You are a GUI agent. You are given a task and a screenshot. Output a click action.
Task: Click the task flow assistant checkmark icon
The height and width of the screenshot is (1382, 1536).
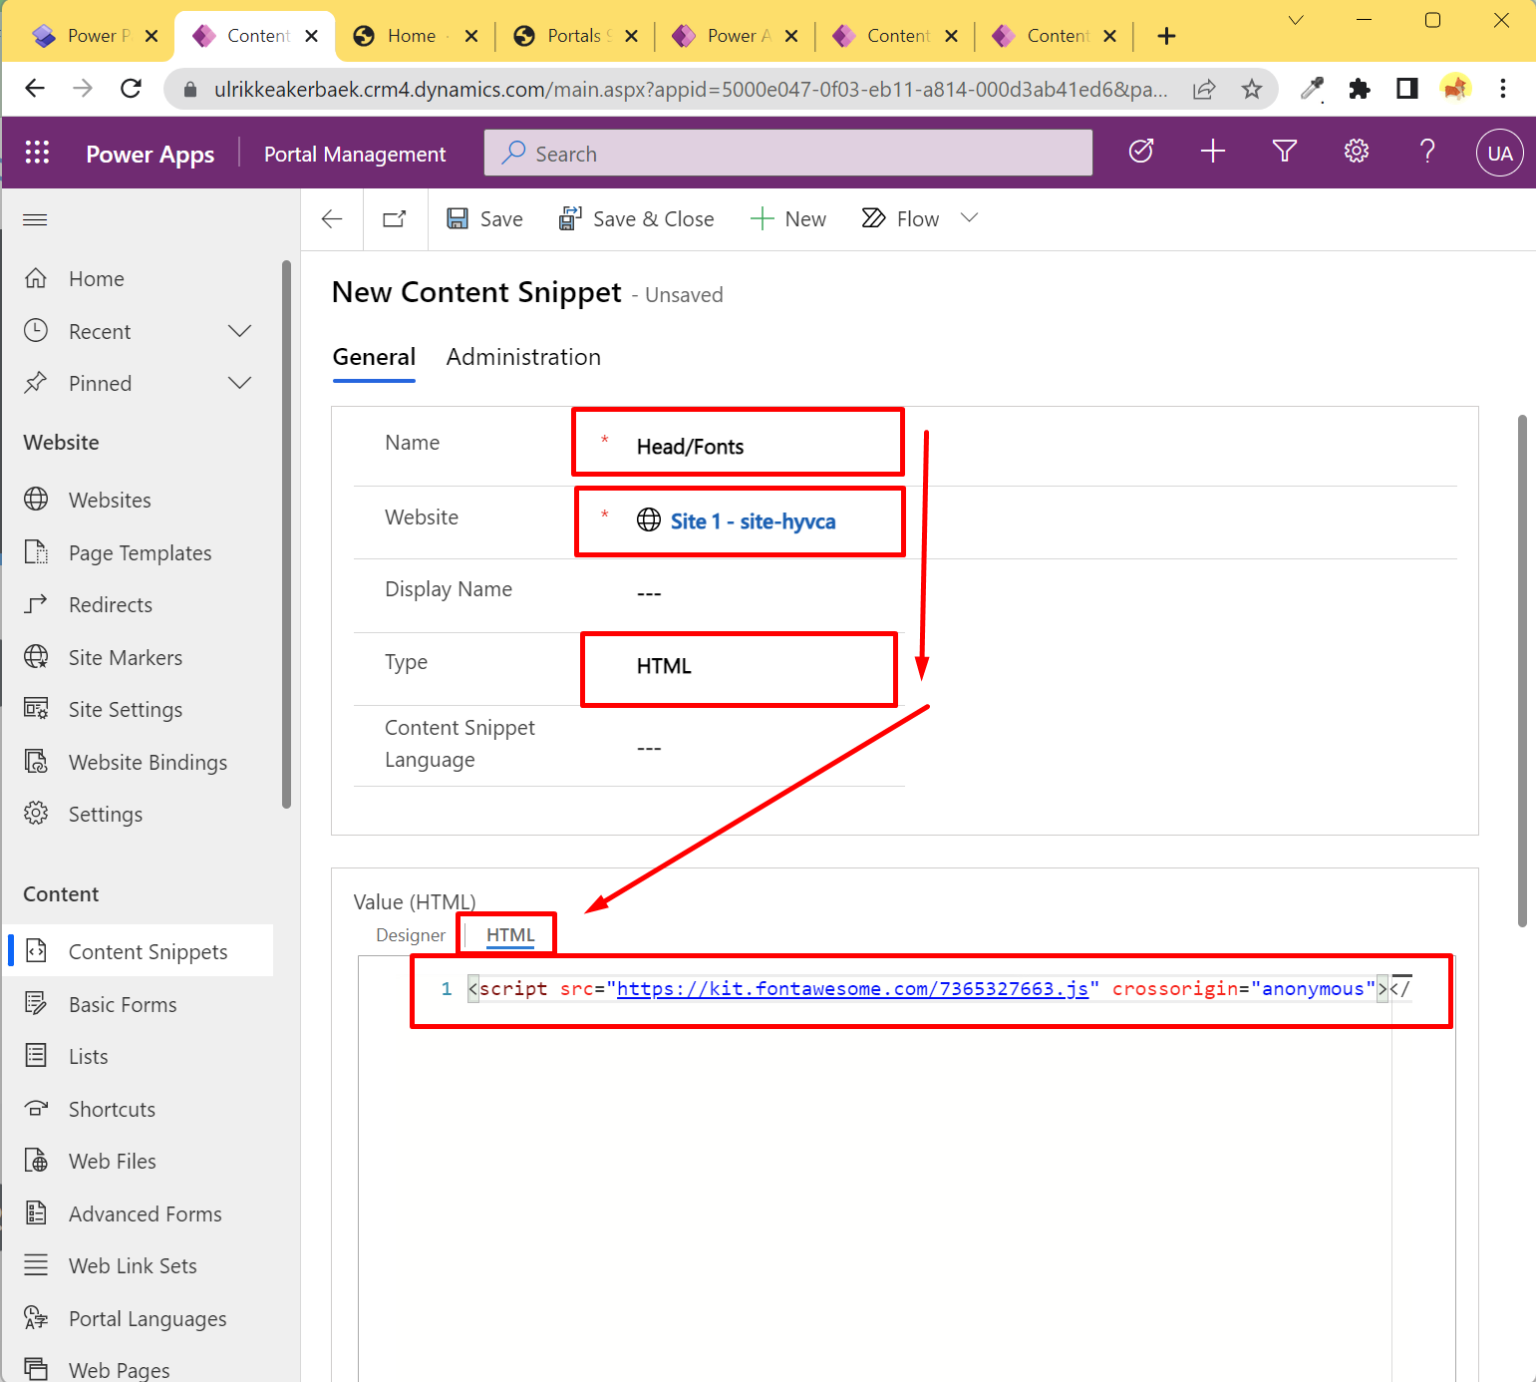coord(1141,151)
